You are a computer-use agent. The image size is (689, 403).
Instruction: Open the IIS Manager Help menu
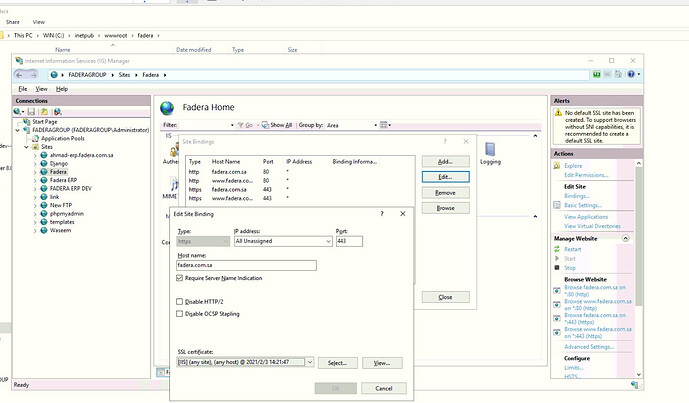(62, 89)
